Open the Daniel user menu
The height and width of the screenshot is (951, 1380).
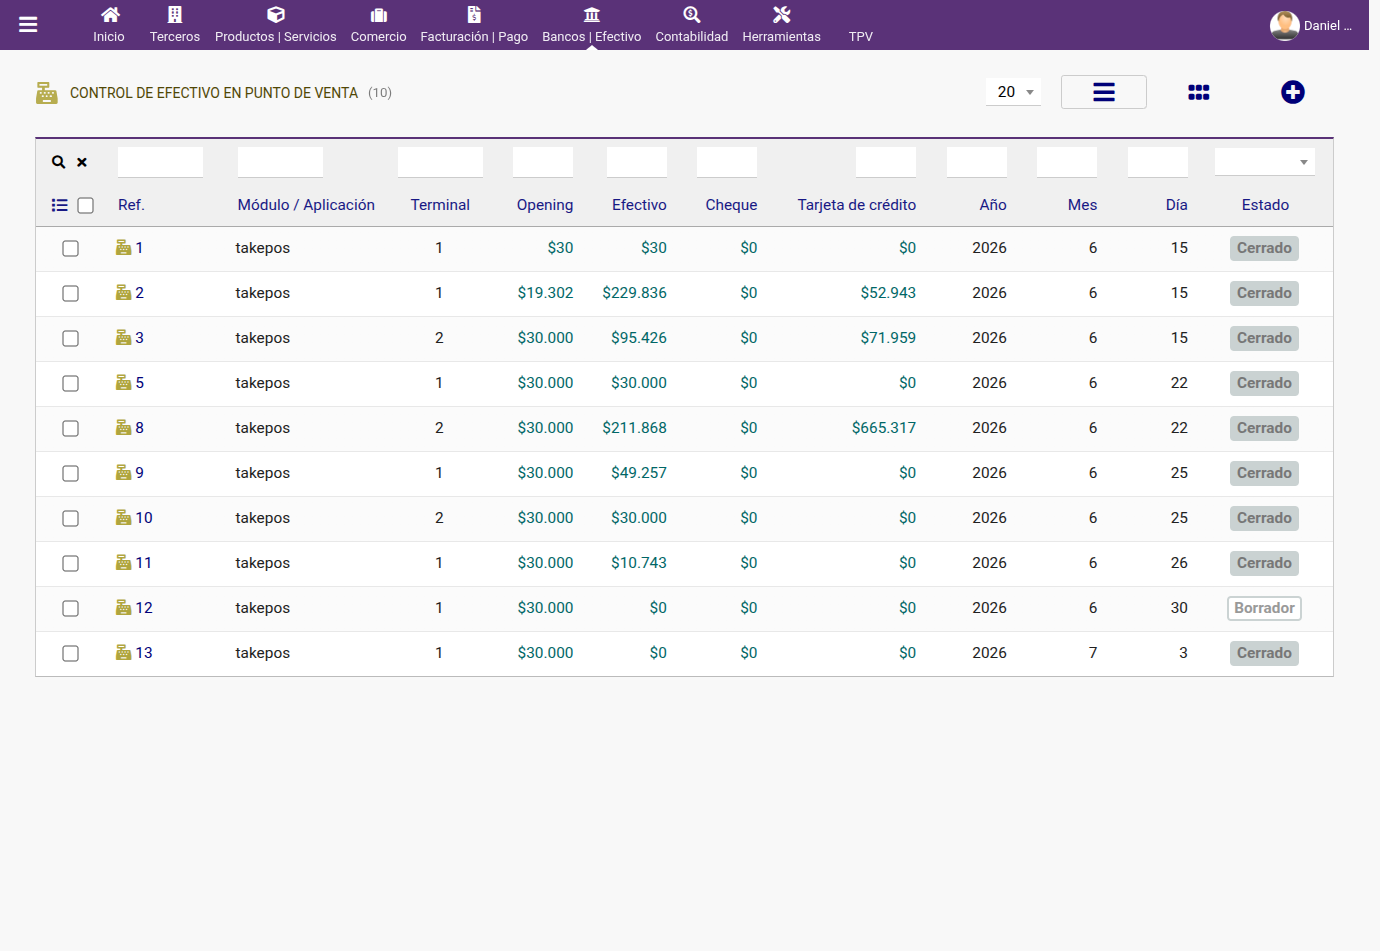(1311, 25)
